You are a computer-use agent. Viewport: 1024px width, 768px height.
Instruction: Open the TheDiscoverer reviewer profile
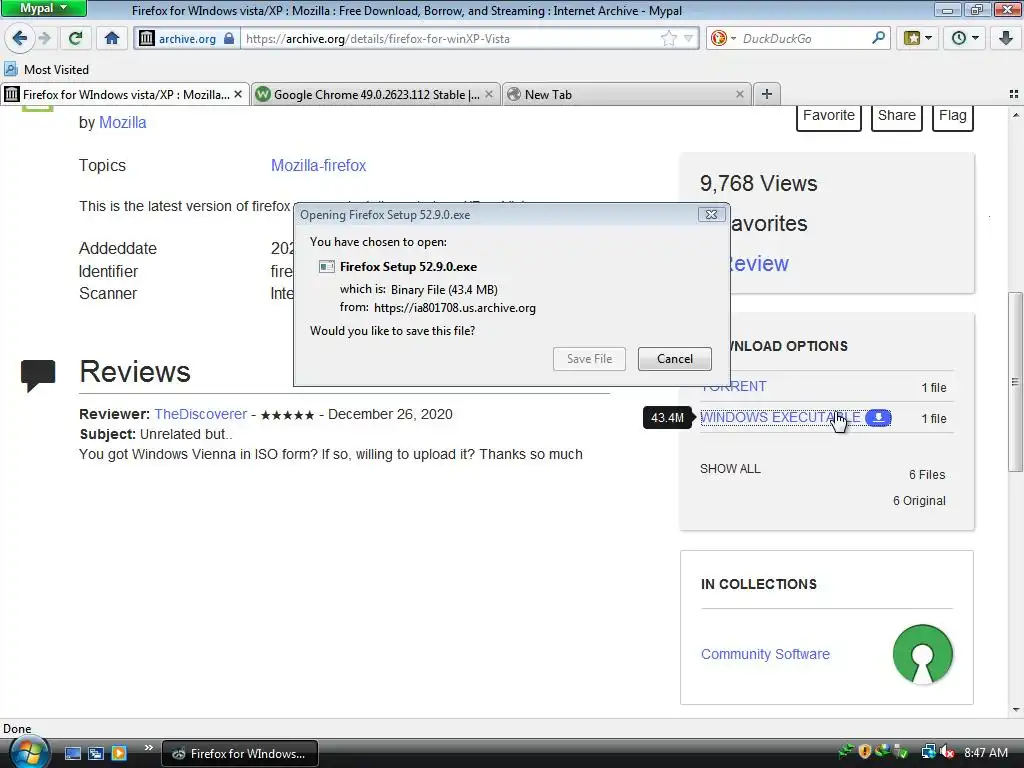point(200,414)
